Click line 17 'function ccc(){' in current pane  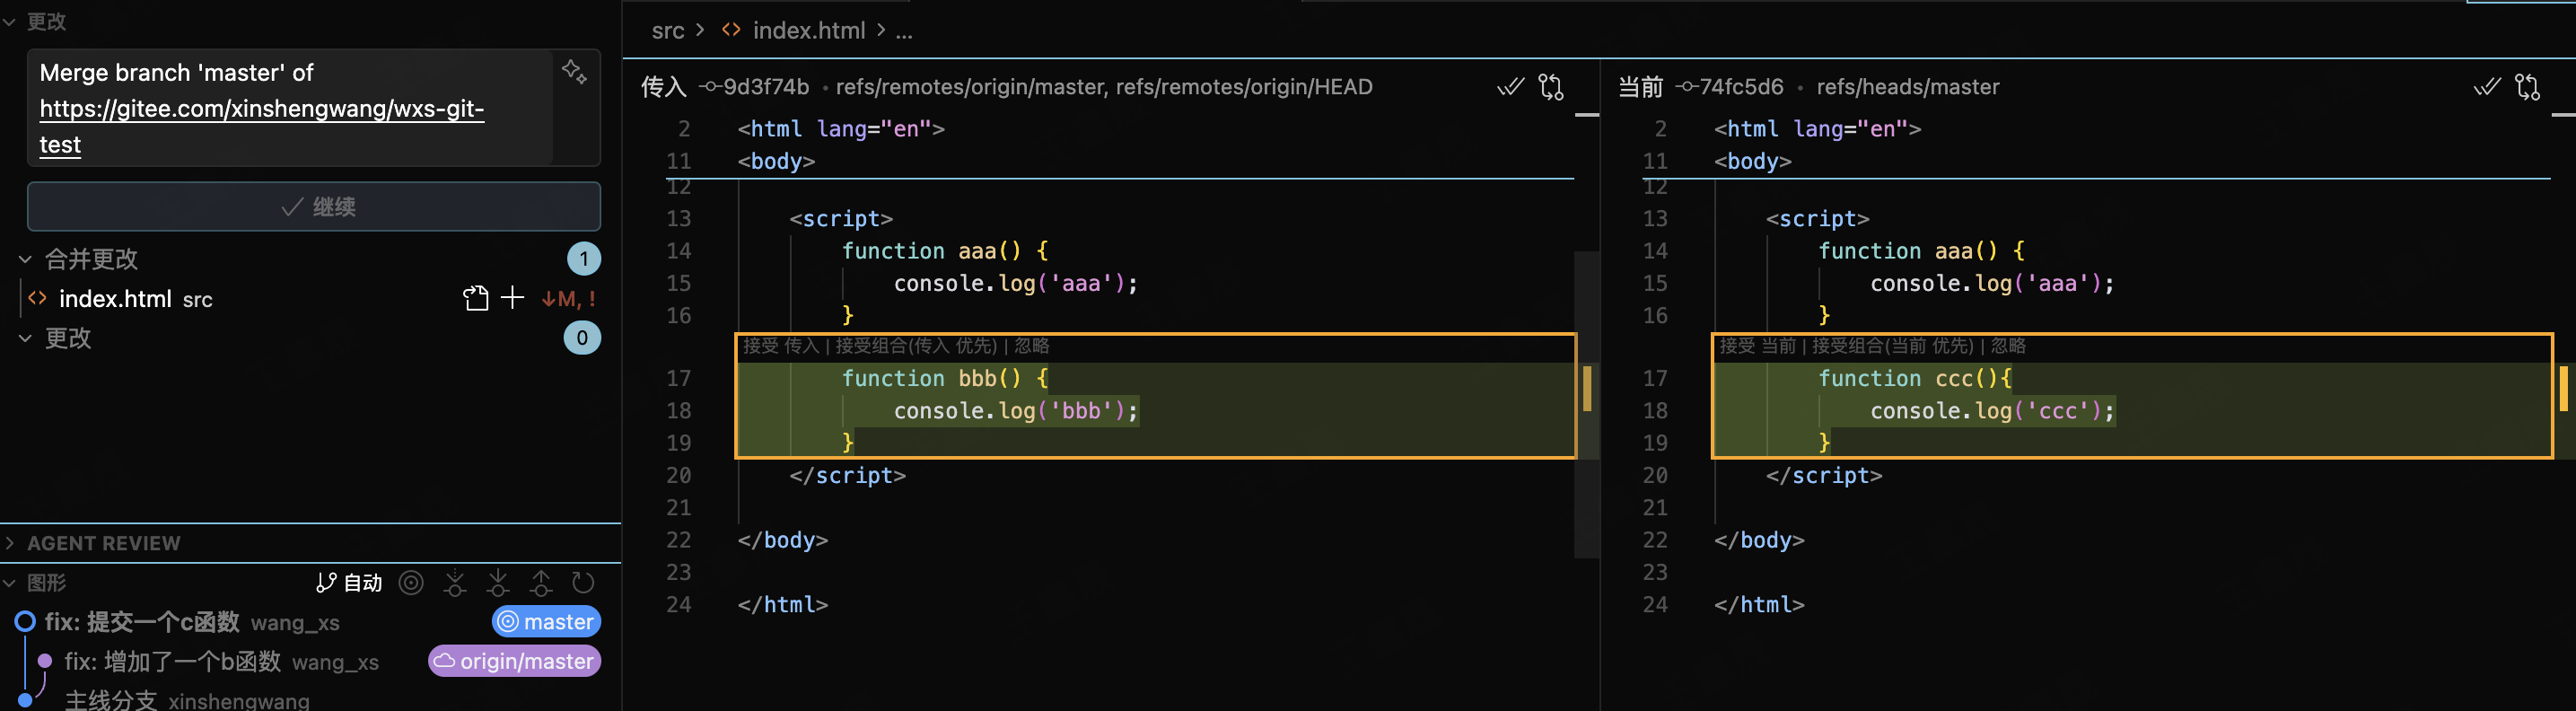coord(1915,378)
